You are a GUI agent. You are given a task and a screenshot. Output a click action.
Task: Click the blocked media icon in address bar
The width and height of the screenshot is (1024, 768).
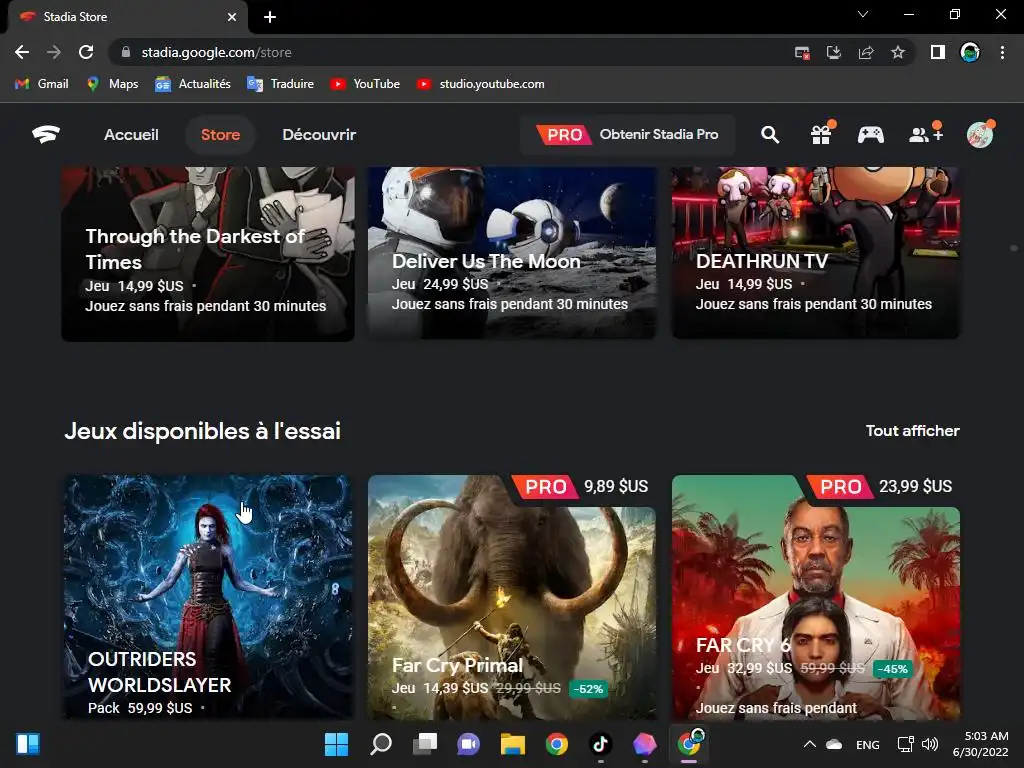[x=802, y=52]
